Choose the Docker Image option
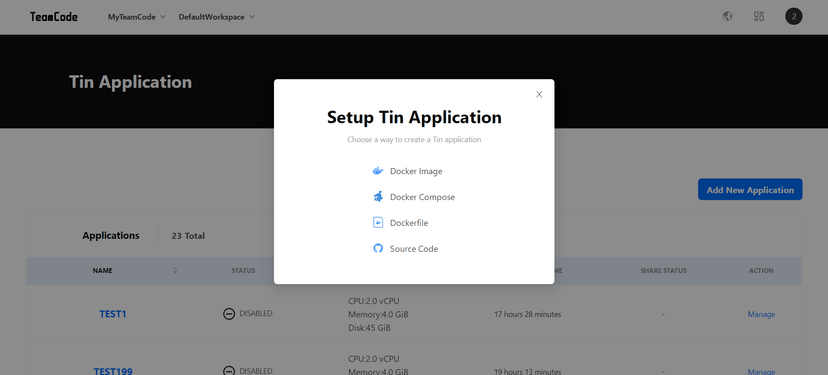 [407, 171]
